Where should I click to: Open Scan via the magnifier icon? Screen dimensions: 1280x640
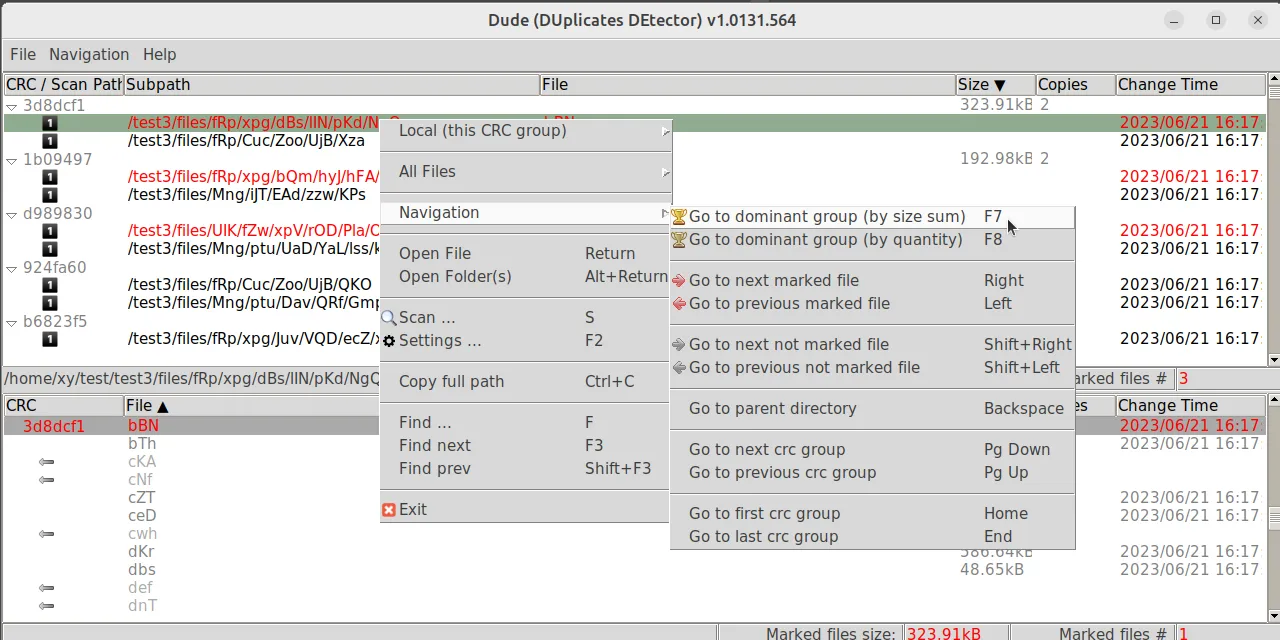coord(389,317)
